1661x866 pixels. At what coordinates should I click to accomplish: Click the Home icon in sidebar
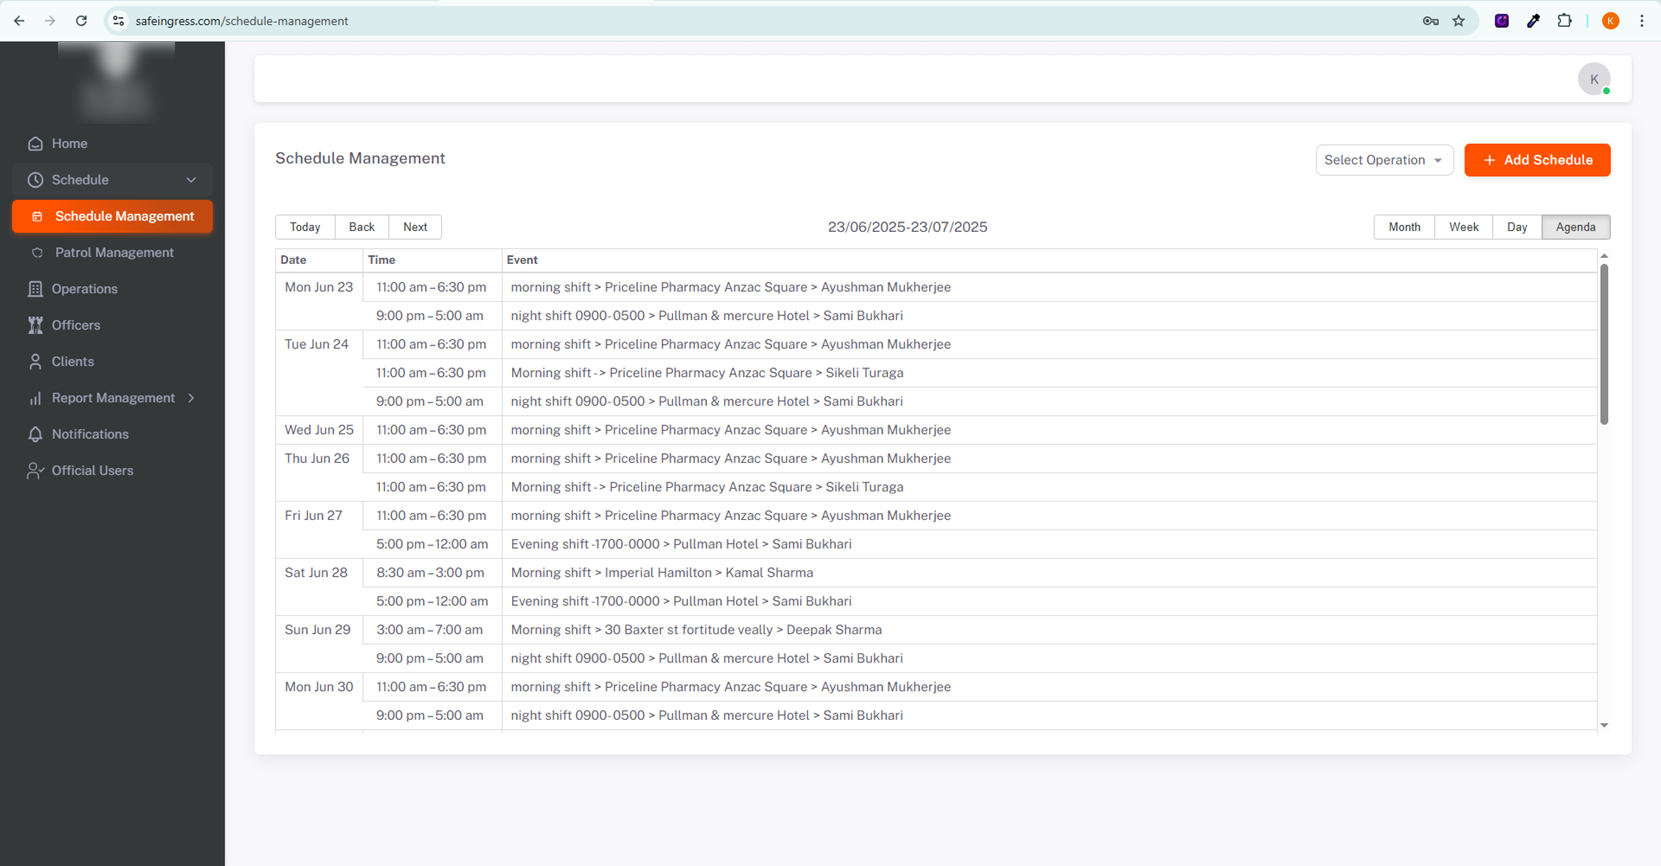point(36,144)
